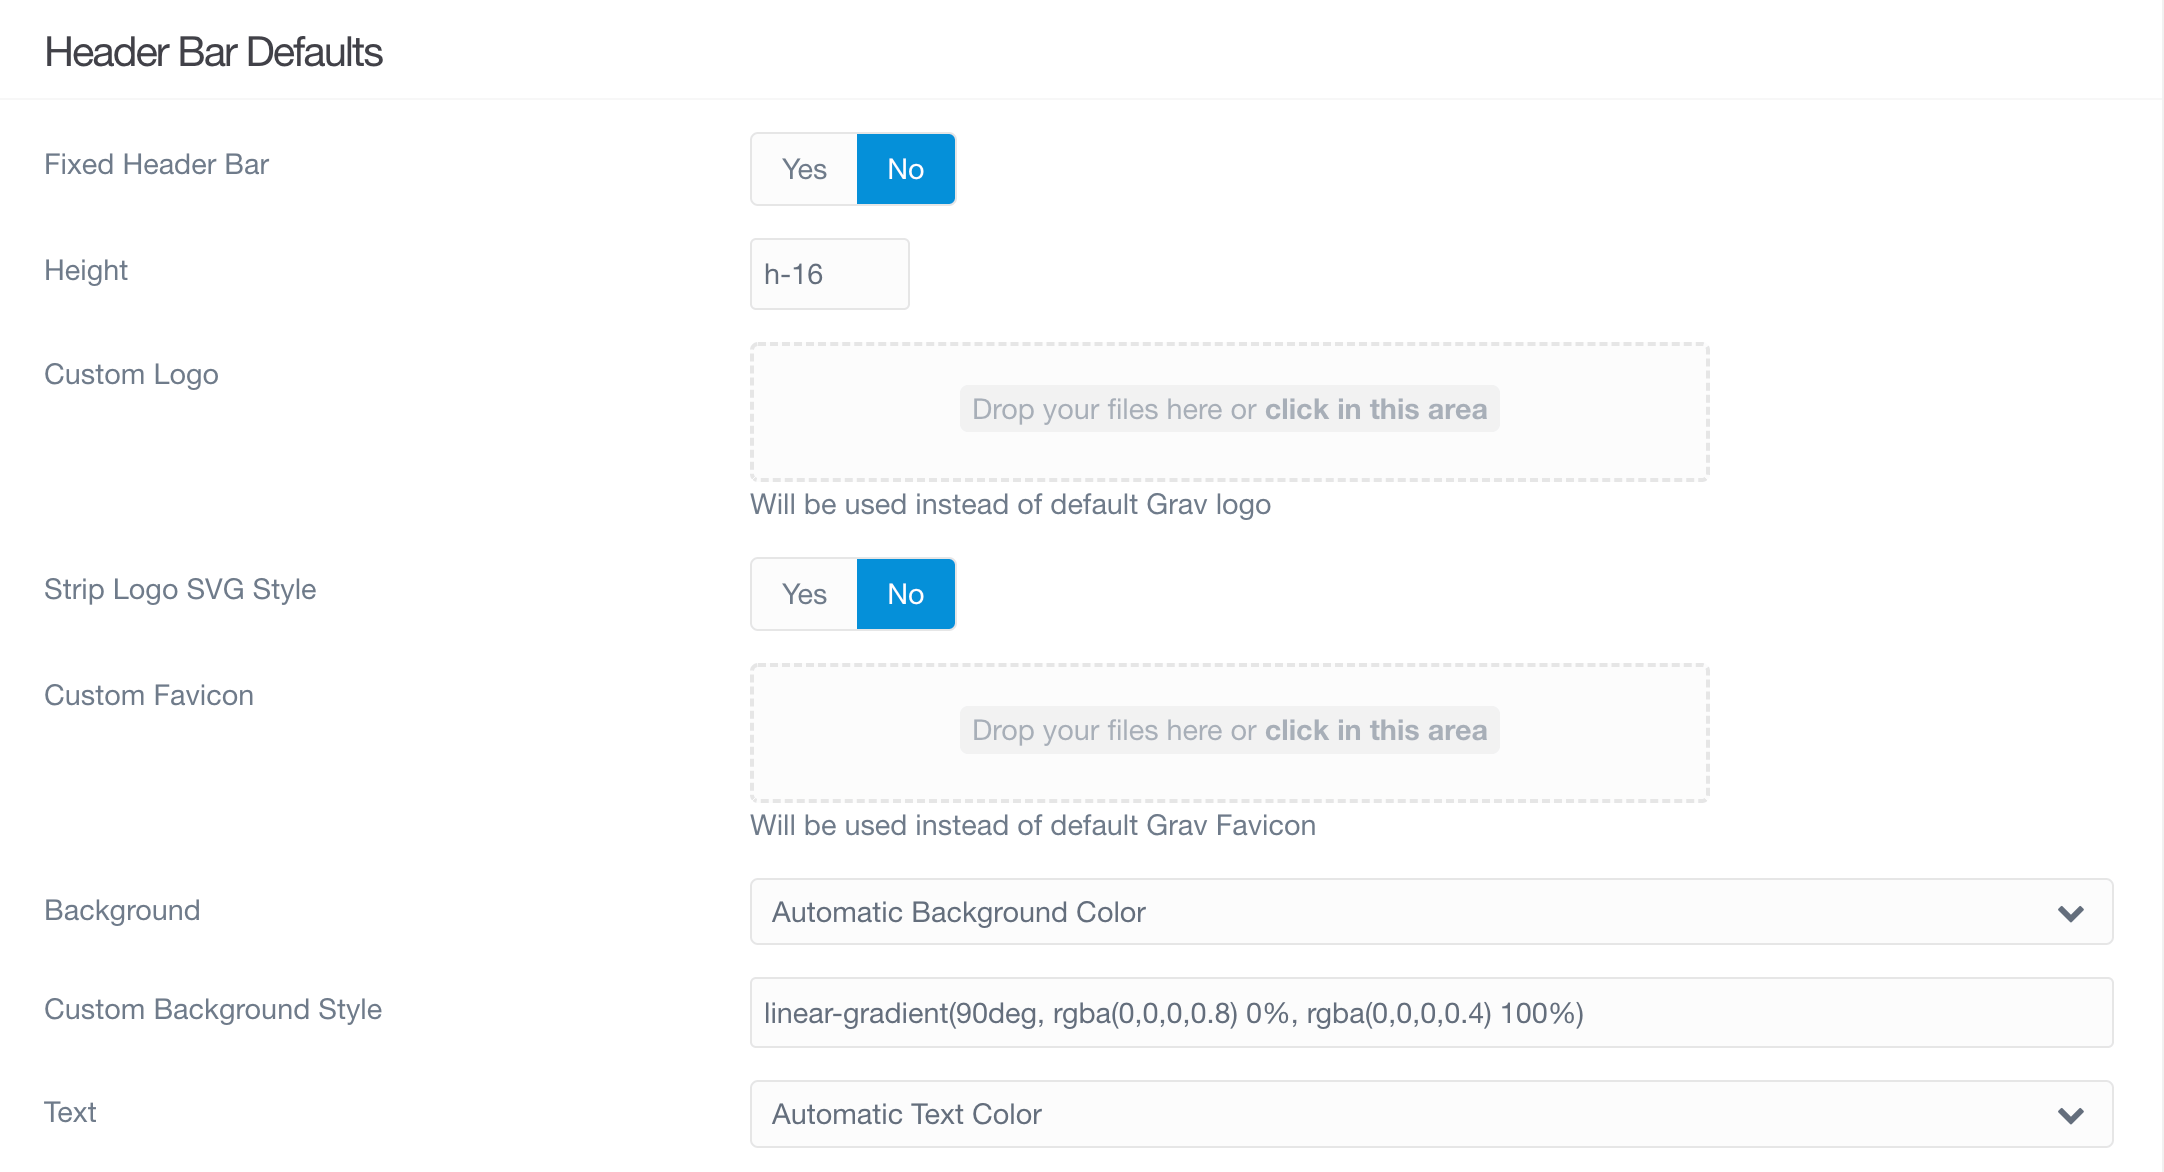Click the Text field label
The image size is (2164, 1172).
(70, 1112)
